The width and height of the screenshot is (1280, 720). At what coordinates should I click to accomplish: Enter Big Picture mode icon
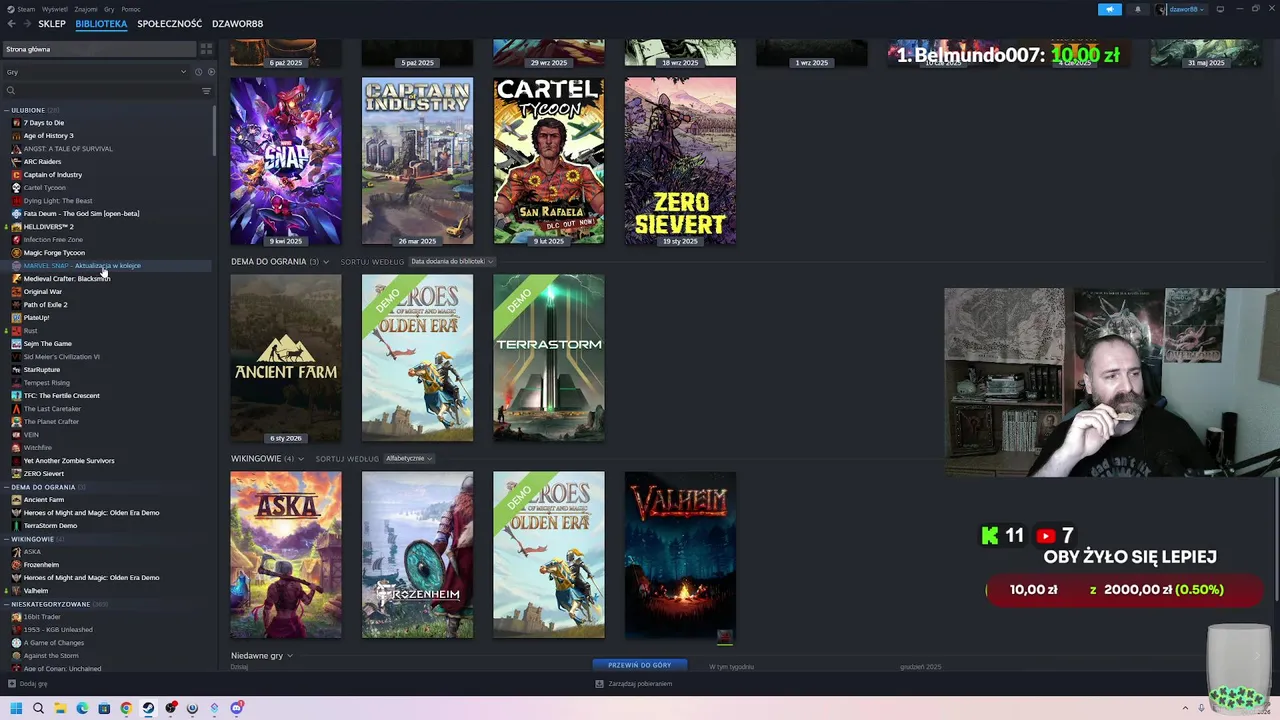1220,9
